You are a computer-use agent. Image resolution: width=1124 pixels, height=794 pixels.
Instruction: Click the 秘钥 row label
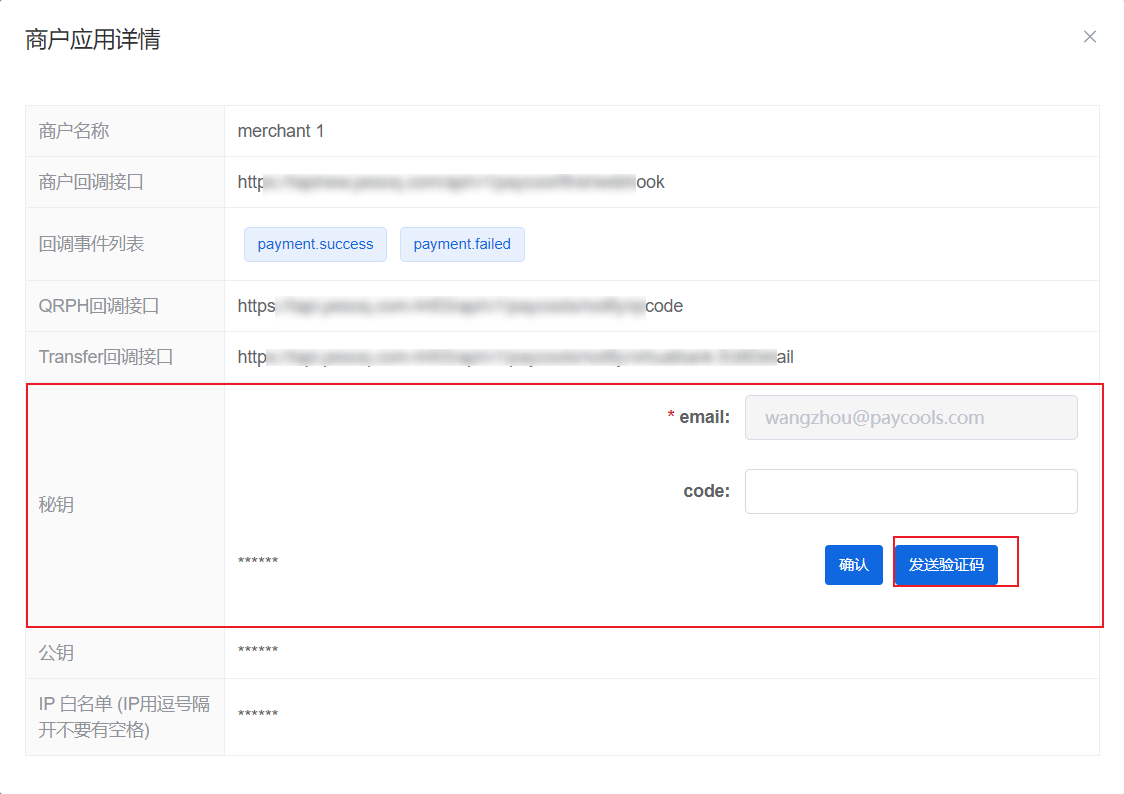click(56, 505)
